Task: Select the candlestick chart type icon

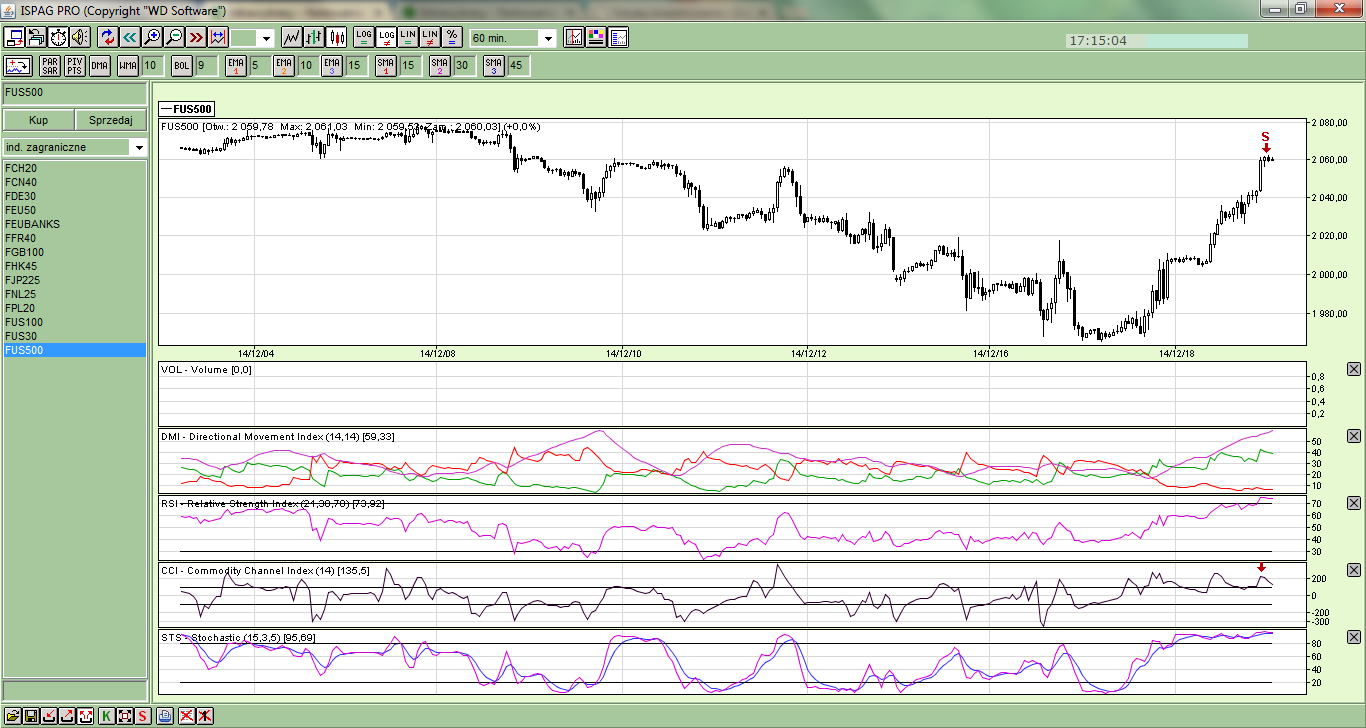Action: coord(337,38)
